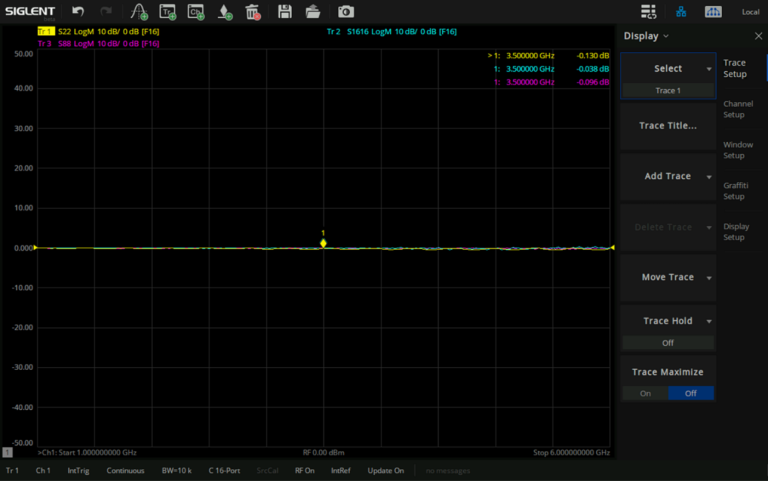Screen dimensions: 768x481
Task: Set Trace Maximize to Off
Action: point(691,393)
